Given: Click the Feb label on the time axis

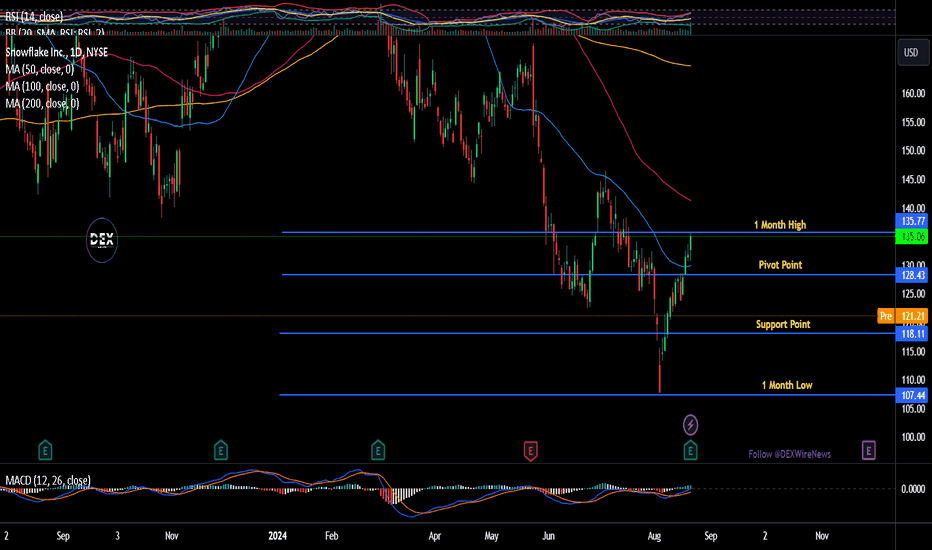Looking at the screenshot, I should click(332, 536).
